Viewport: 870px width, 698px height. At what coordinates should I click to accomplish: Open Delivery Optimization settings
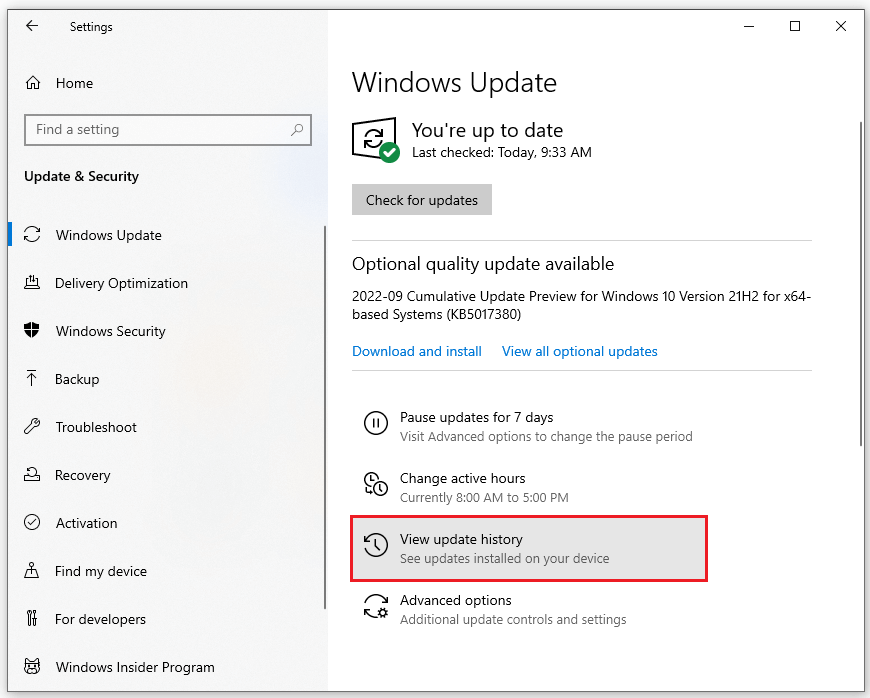[x=121, y=283]
